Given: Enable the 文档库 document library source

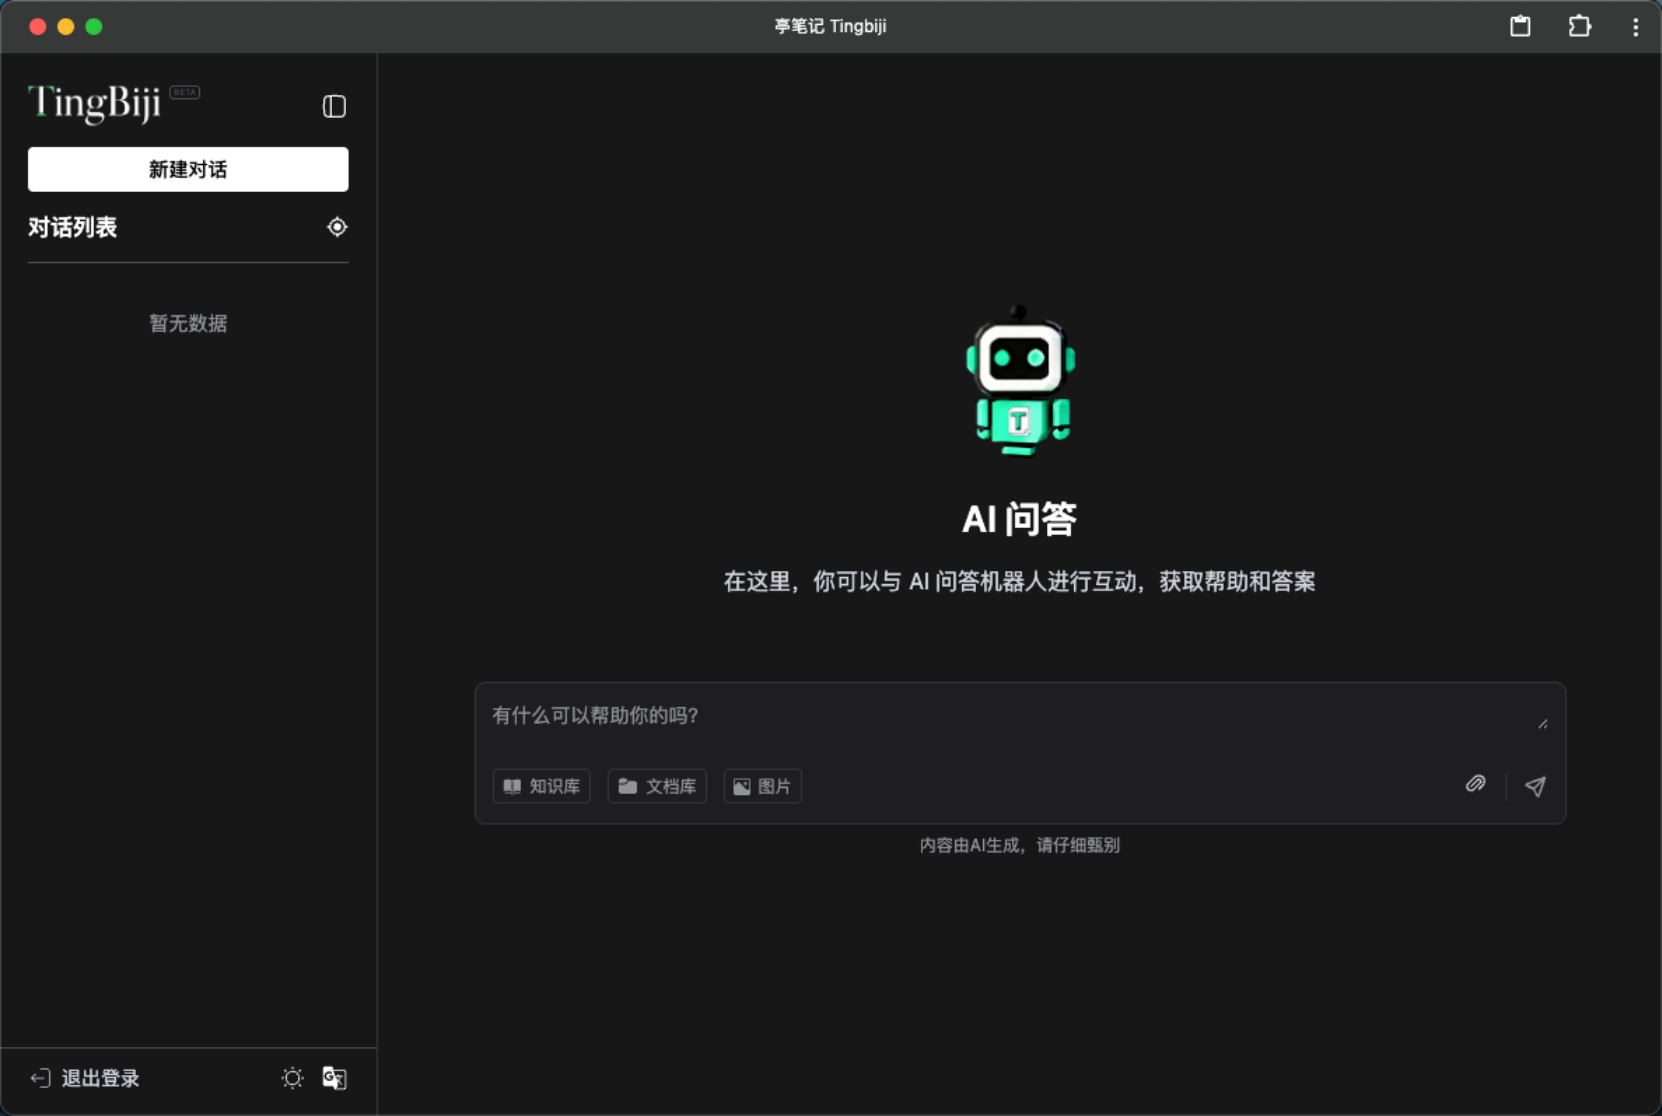Looking at the screenshot, I should point(657,786).
